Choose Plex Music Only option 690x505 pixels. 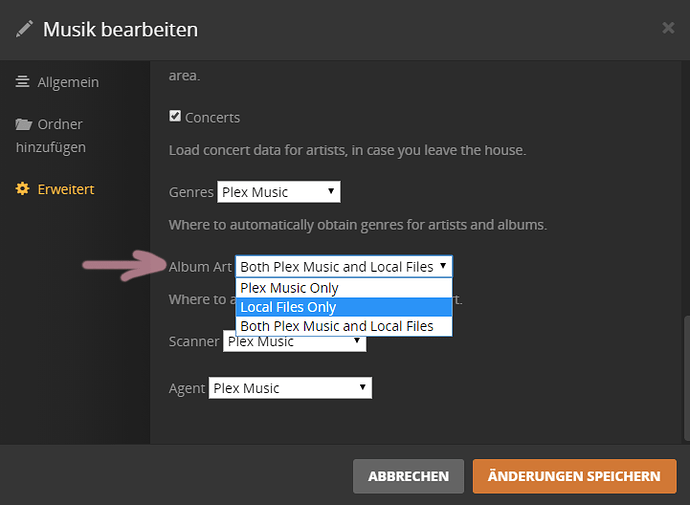pos(344,288)
